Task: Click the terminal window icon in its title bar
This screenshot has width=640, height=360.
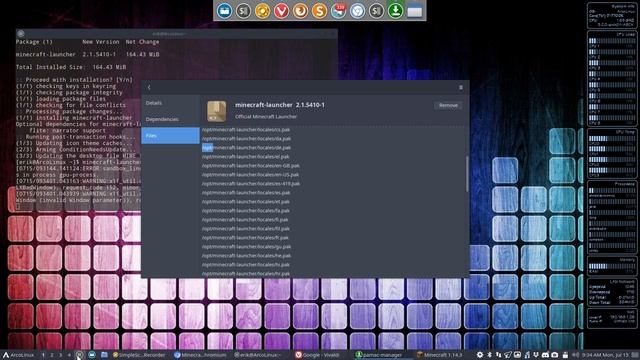Action: tap(21, 34)
